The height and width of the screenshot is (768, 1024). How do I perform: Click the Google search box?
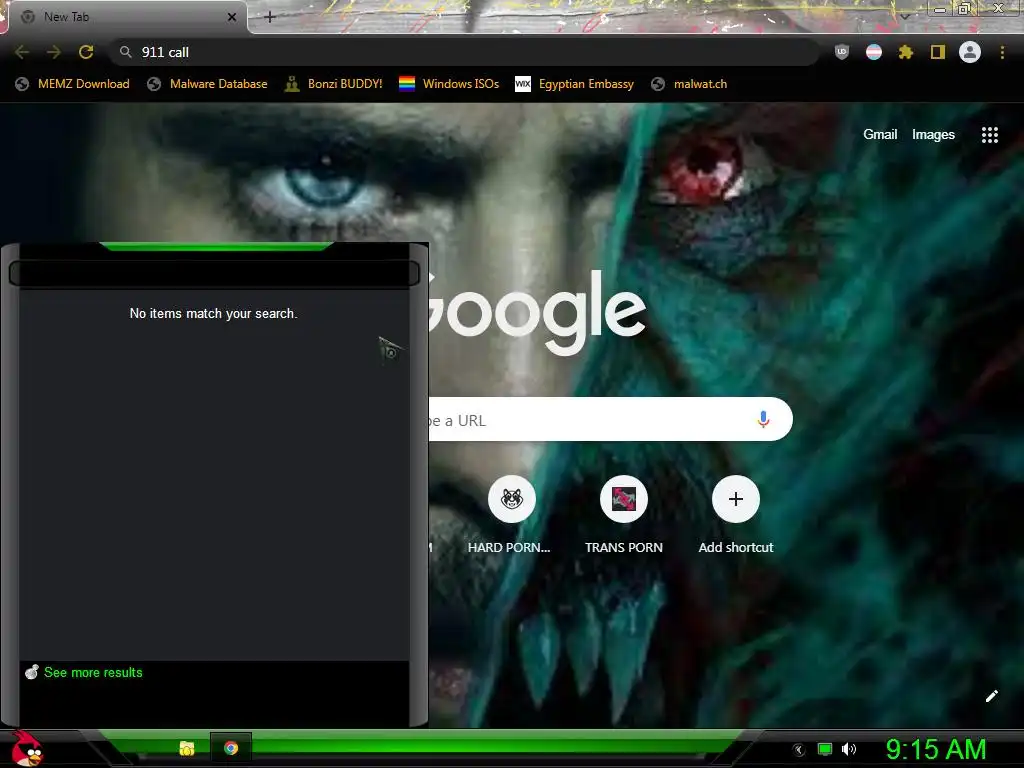pyautogui.click(x=611, y=419)
